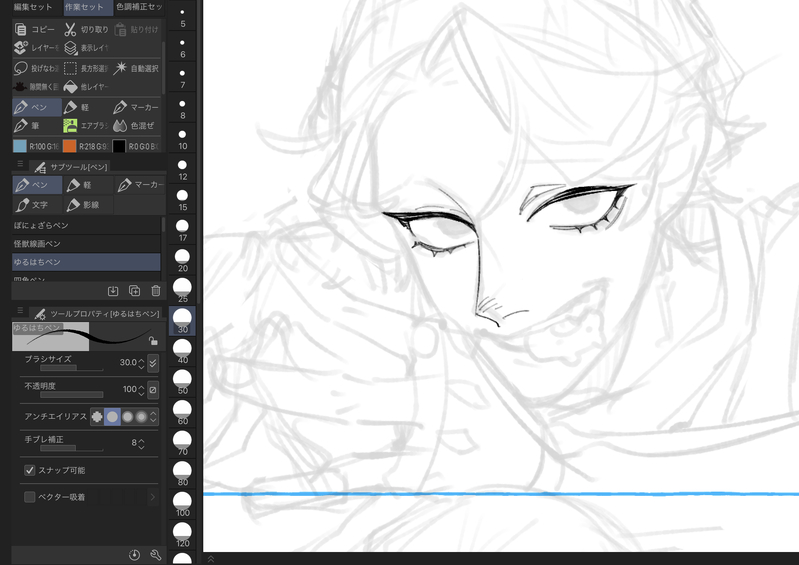Select the 影線 sub tool group tab

pos(88,205)
